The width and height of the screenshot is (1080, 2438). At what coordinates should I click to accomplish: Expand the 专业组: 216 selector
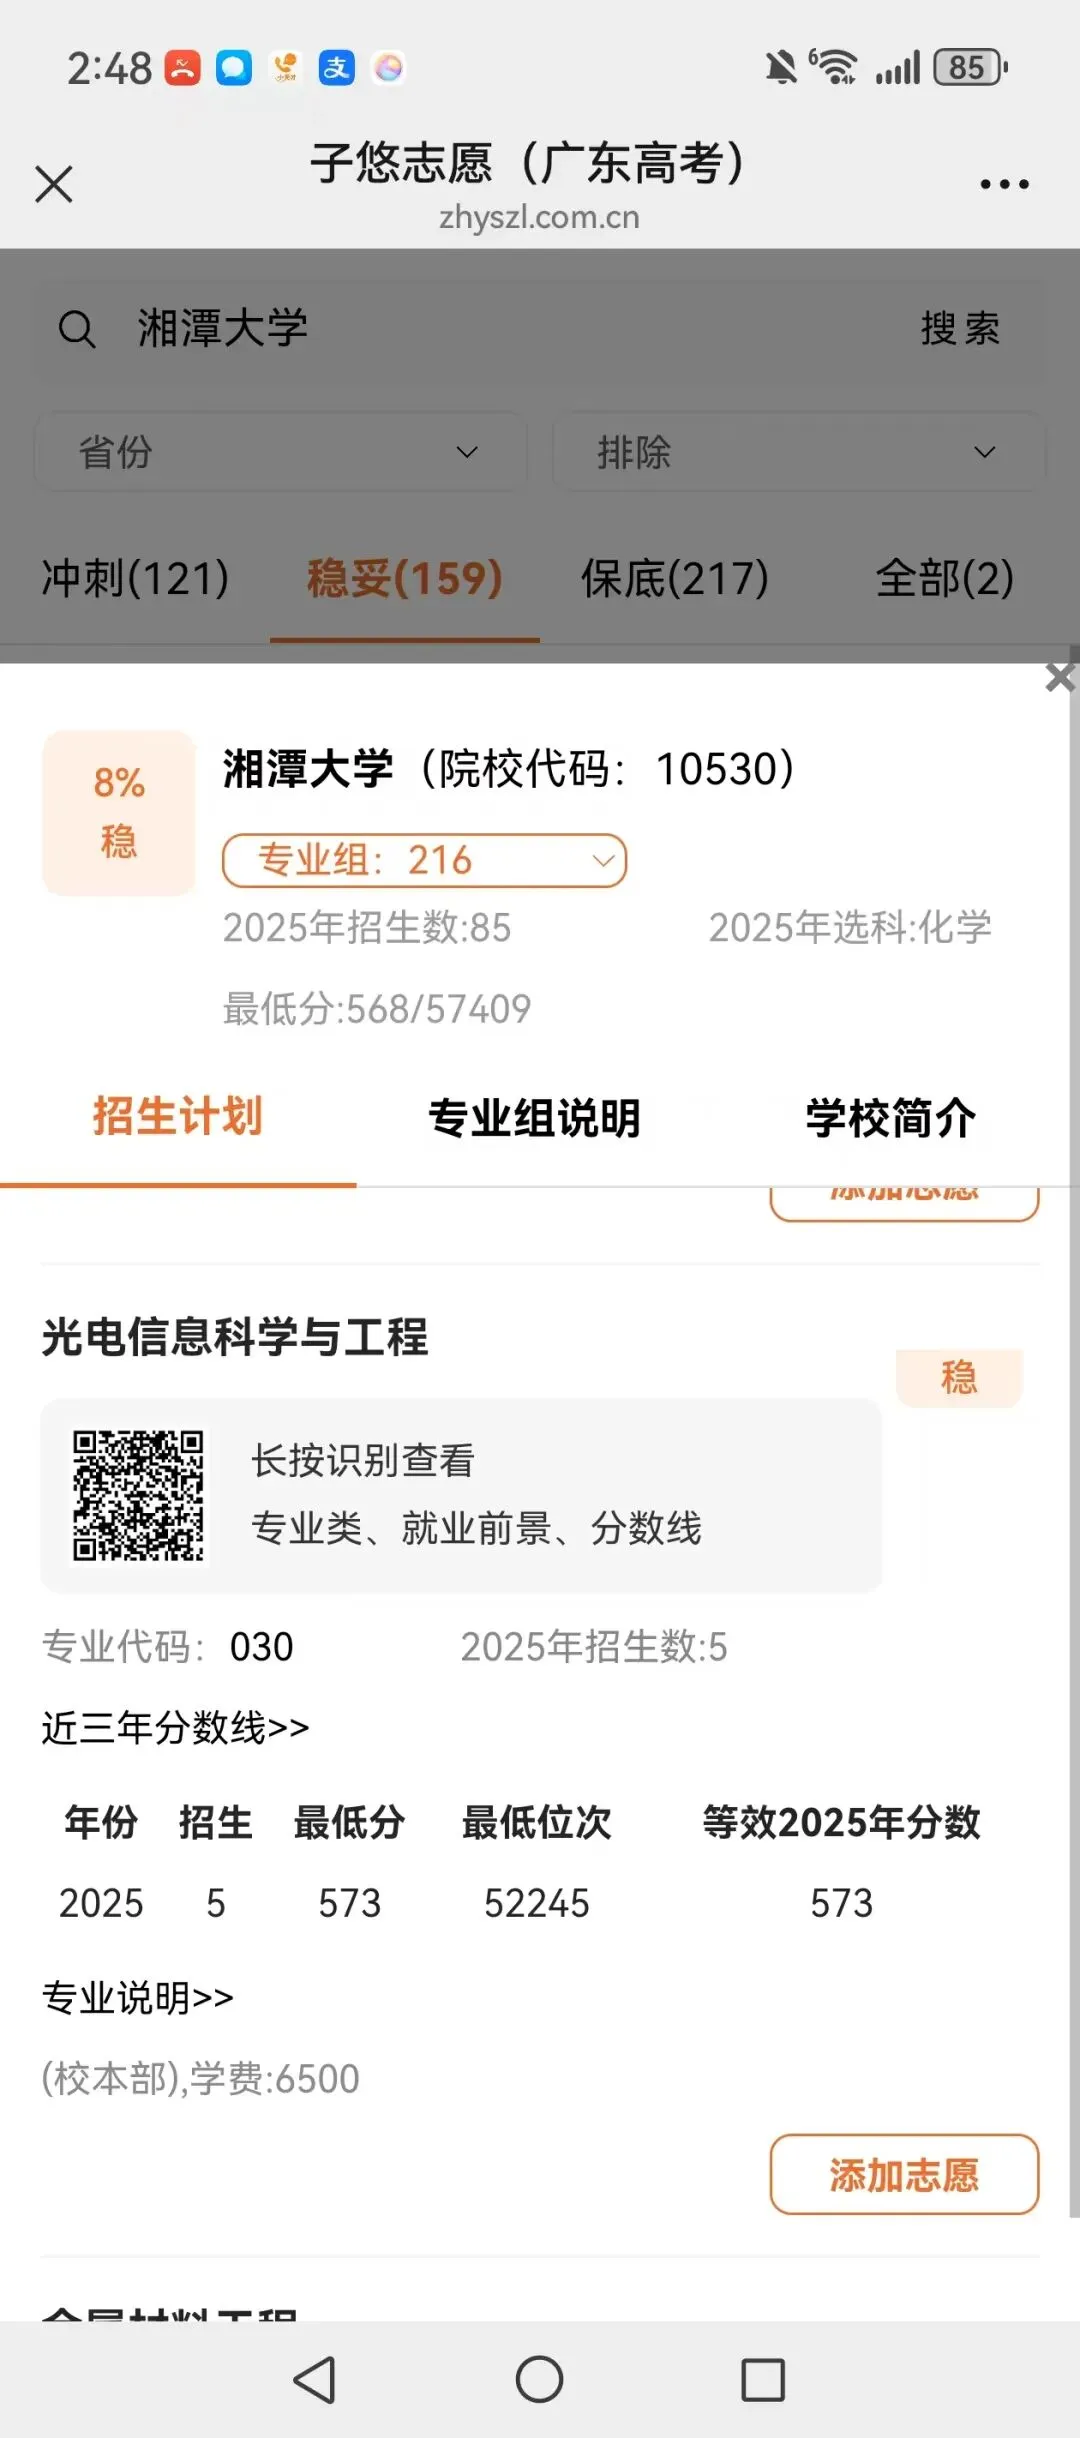tap(424, 860)
